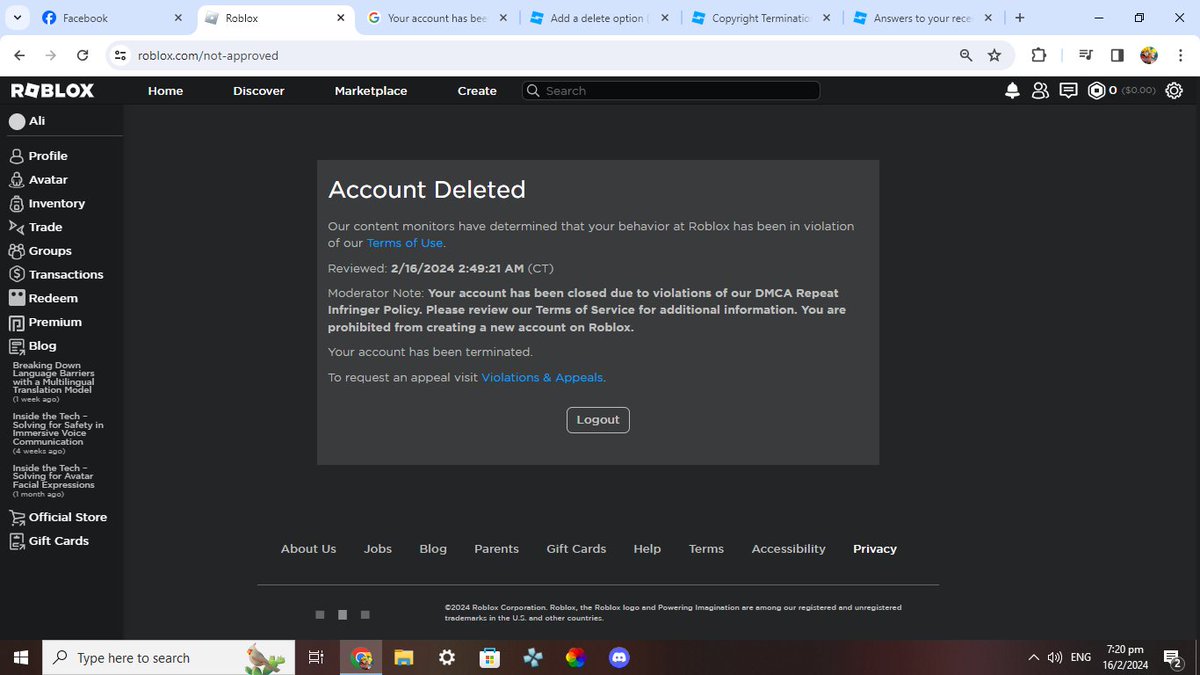Open Discord from the taskbar
Screen dimensions: 1200x675
click(x=619, y=658)
